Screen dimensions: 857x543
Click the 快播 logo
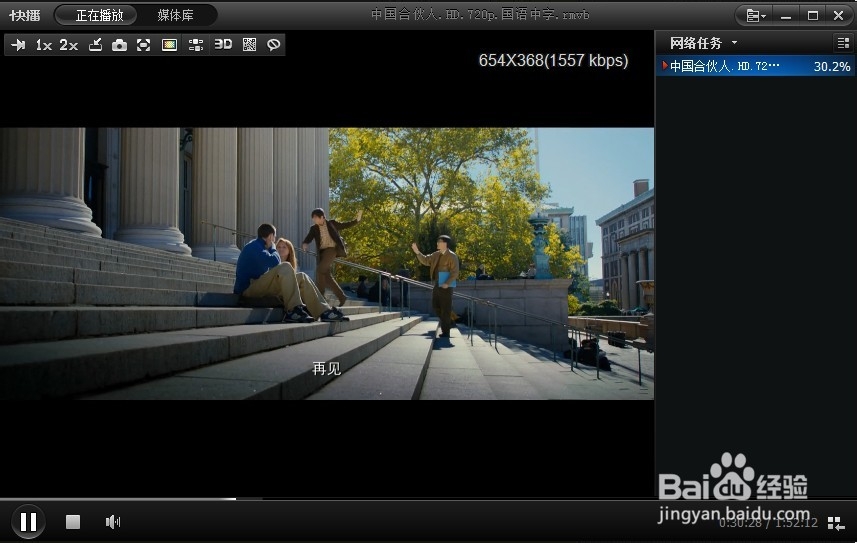pos(25,15)
